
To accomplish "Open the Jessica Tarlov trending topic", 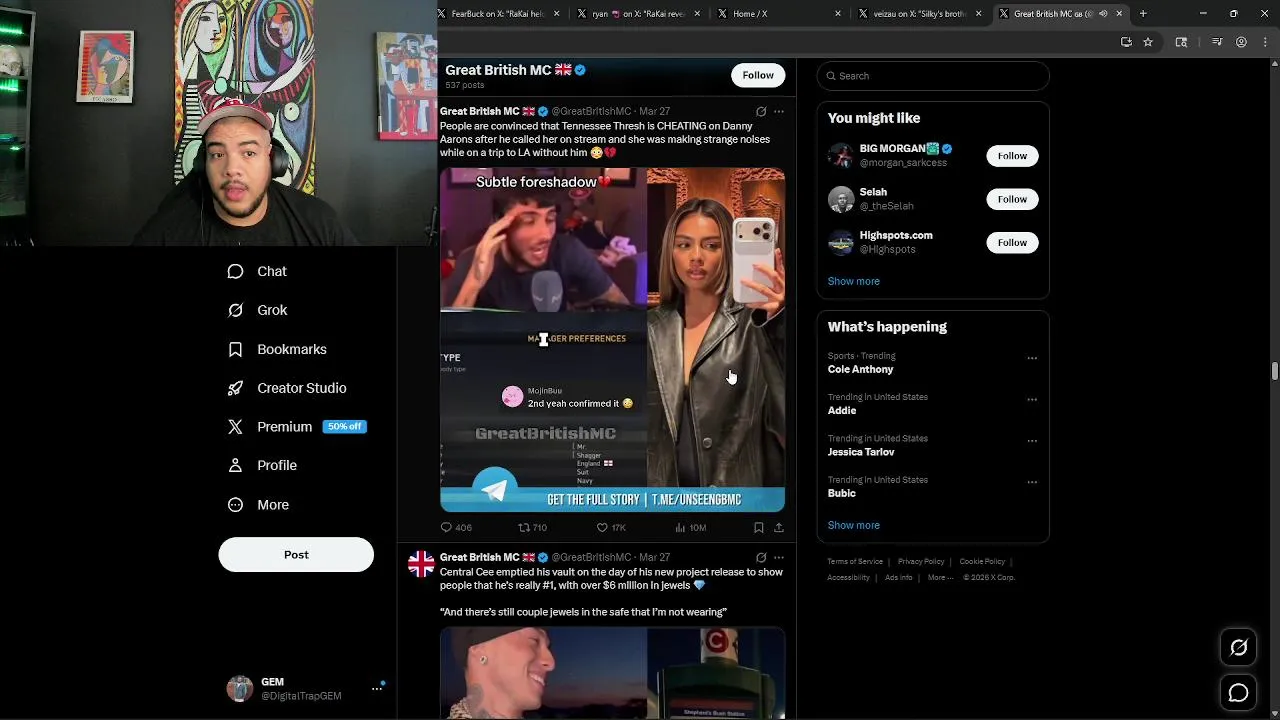I will 861,452.
